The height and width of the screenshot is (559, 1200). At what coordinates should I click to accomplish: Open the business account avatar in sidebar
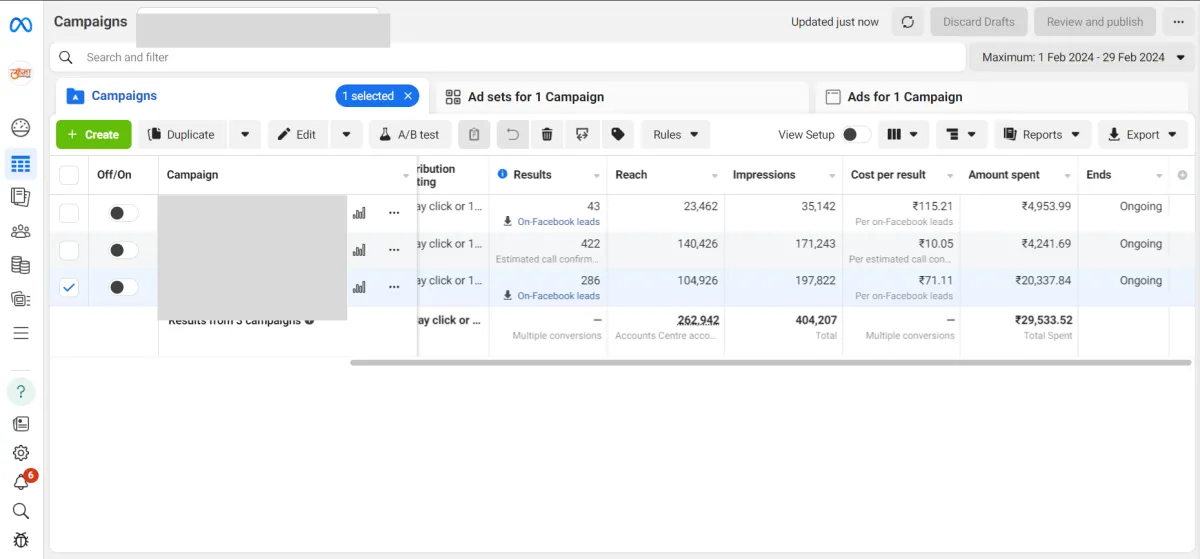[x=21, y=72]
